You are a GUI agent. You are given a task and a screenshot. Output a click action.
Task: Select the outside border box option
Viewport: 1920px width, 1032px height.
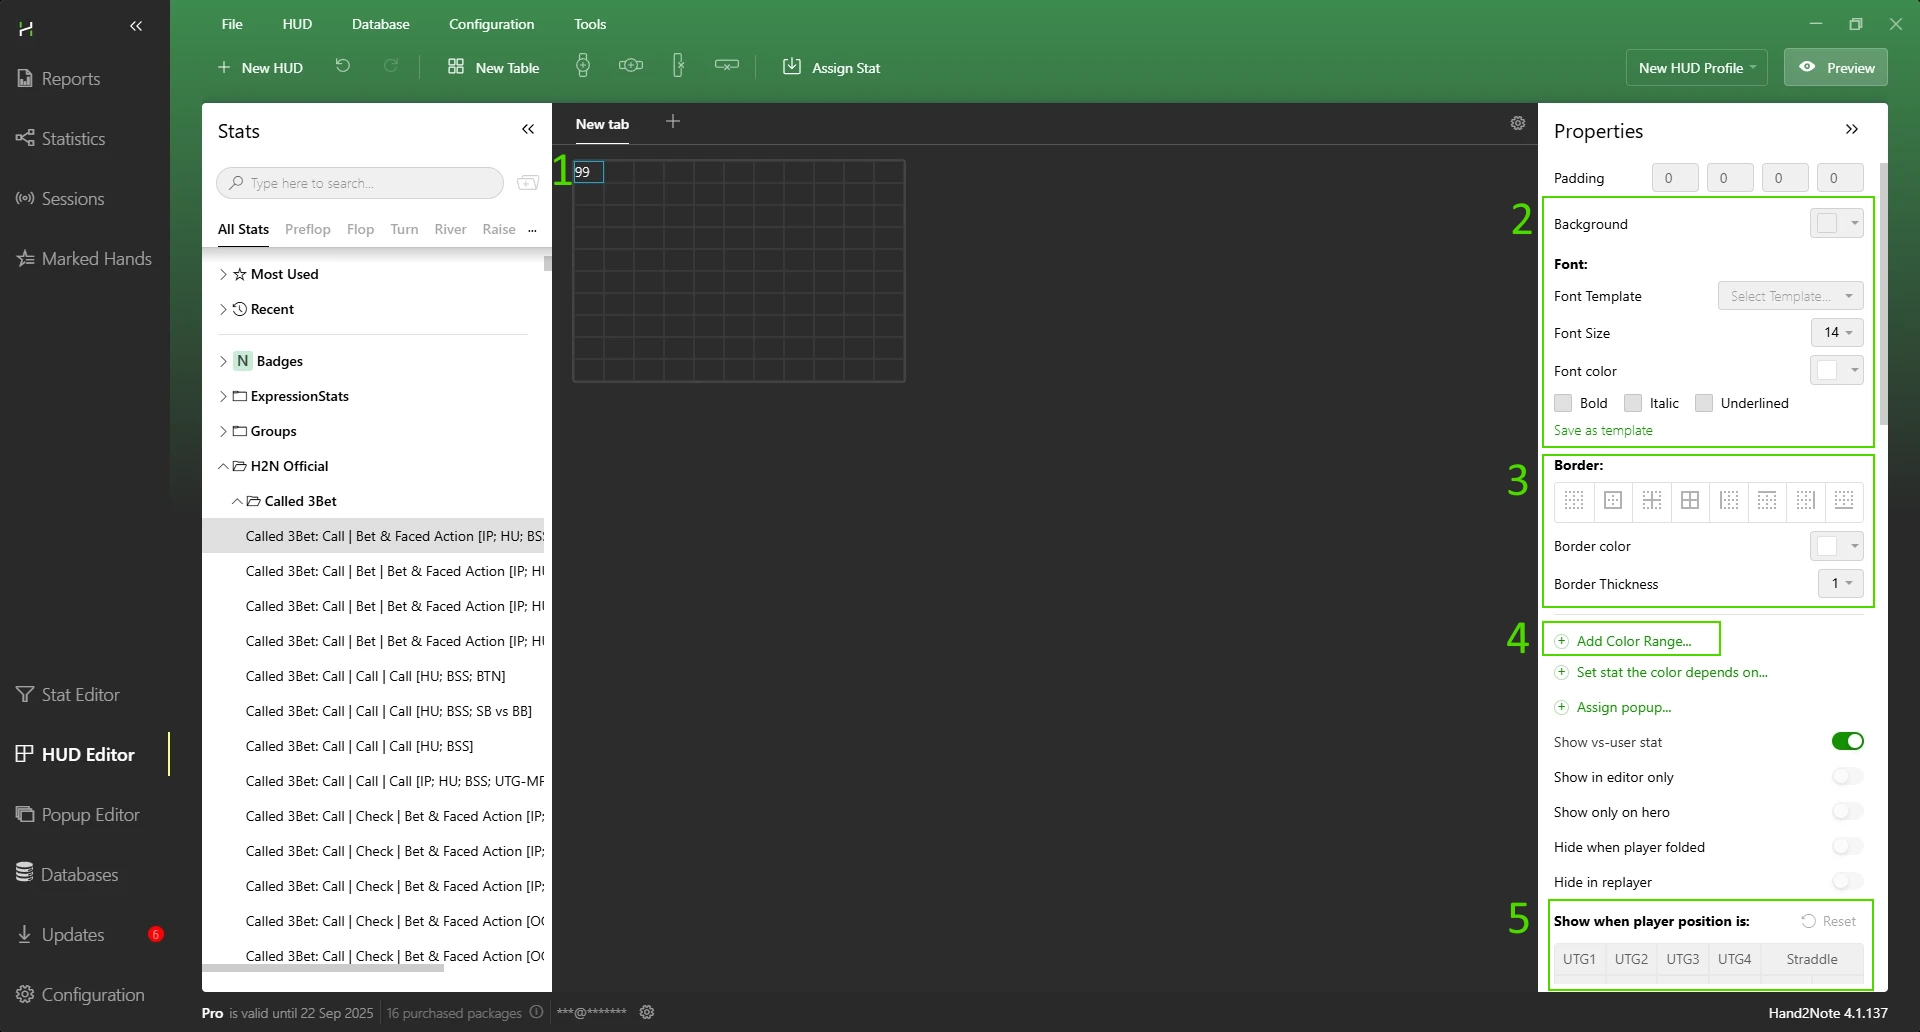(x=1612, y=500)
